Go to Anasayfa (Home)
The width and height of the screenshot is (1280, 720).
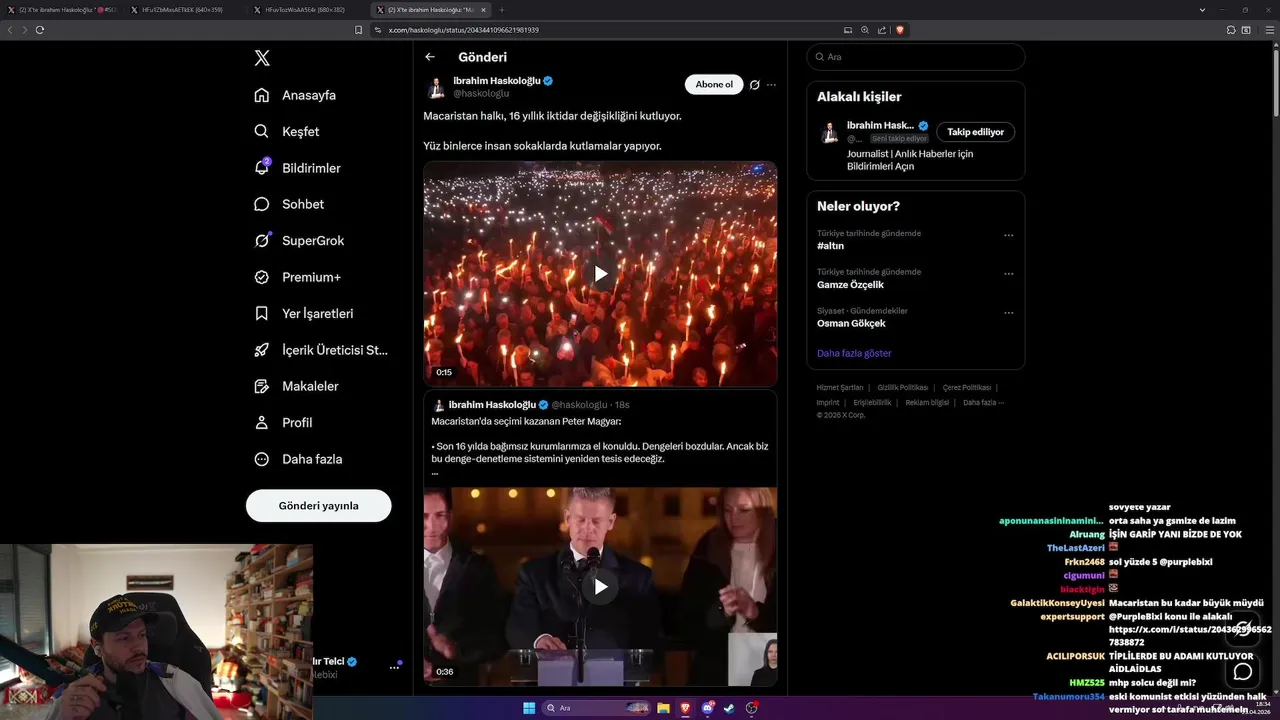(295, 95)
